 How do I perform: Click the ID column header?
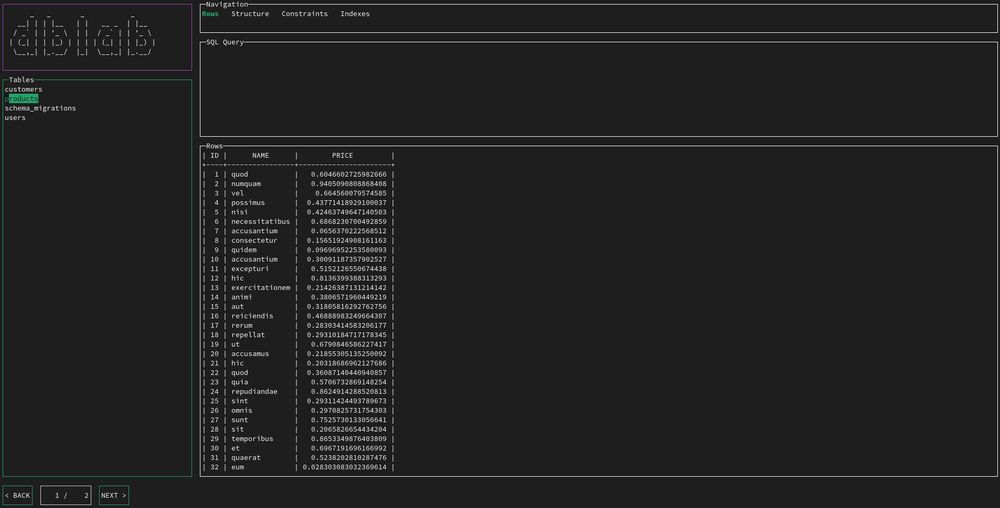click(x=215, y=156)
